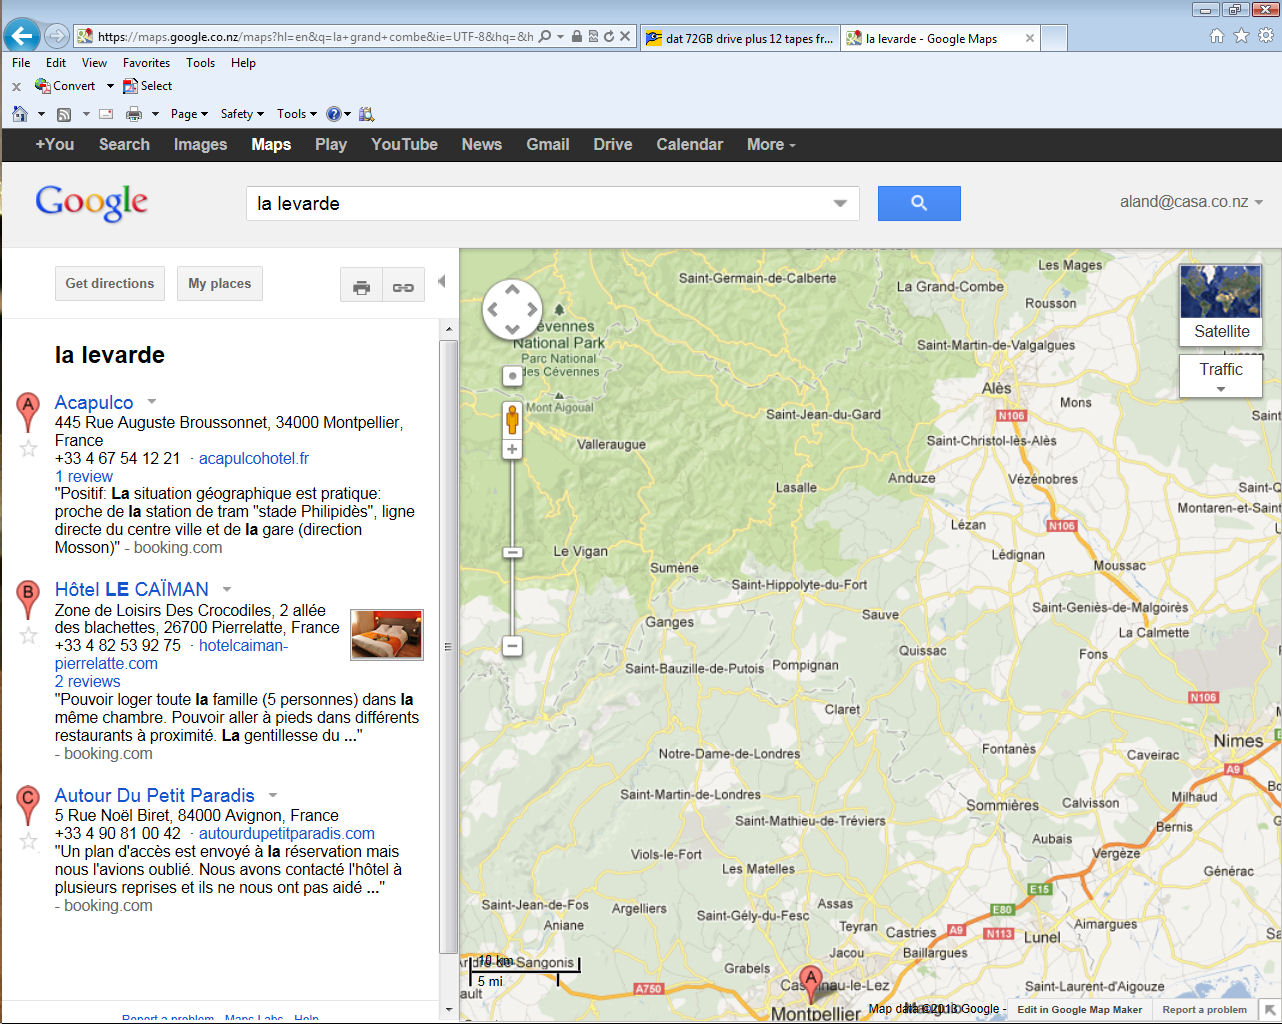The image size is (1282, 1024).
Task: Click marker B pin beside Hôtel LE CAÏMAN
Action: (x=28, y=599)
